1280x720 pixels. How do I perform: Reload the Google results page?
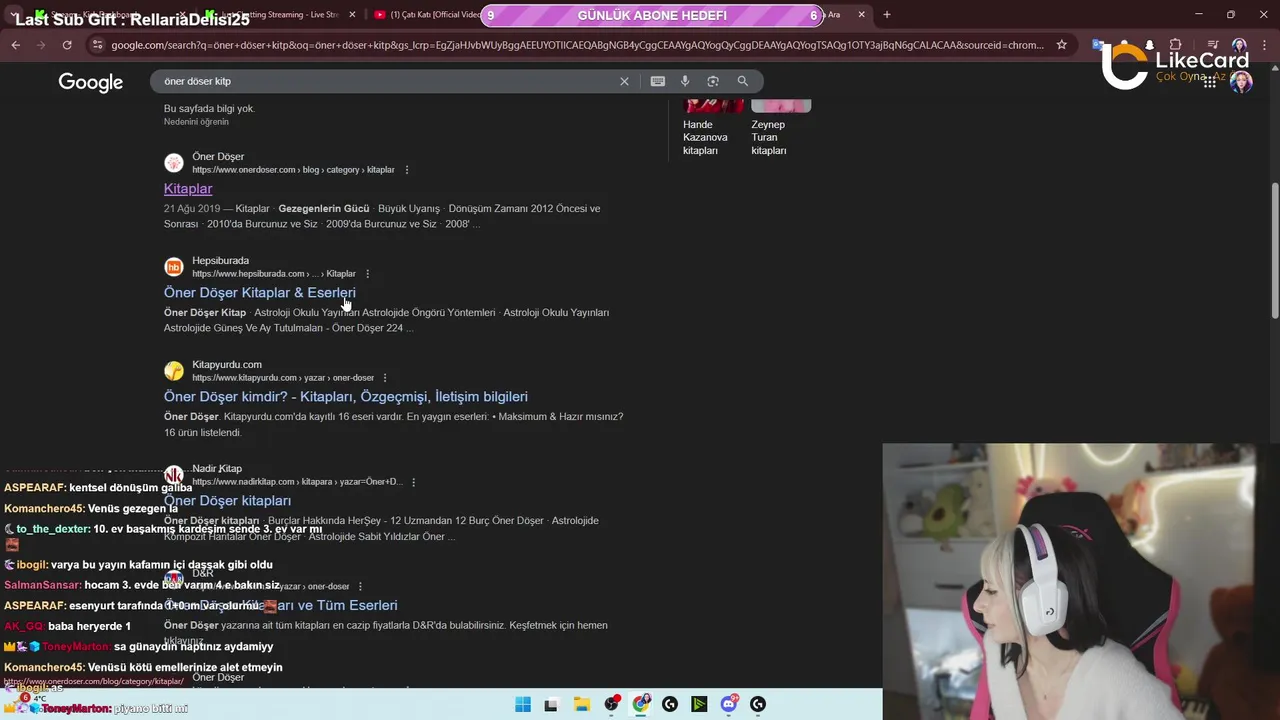point(67,45)
